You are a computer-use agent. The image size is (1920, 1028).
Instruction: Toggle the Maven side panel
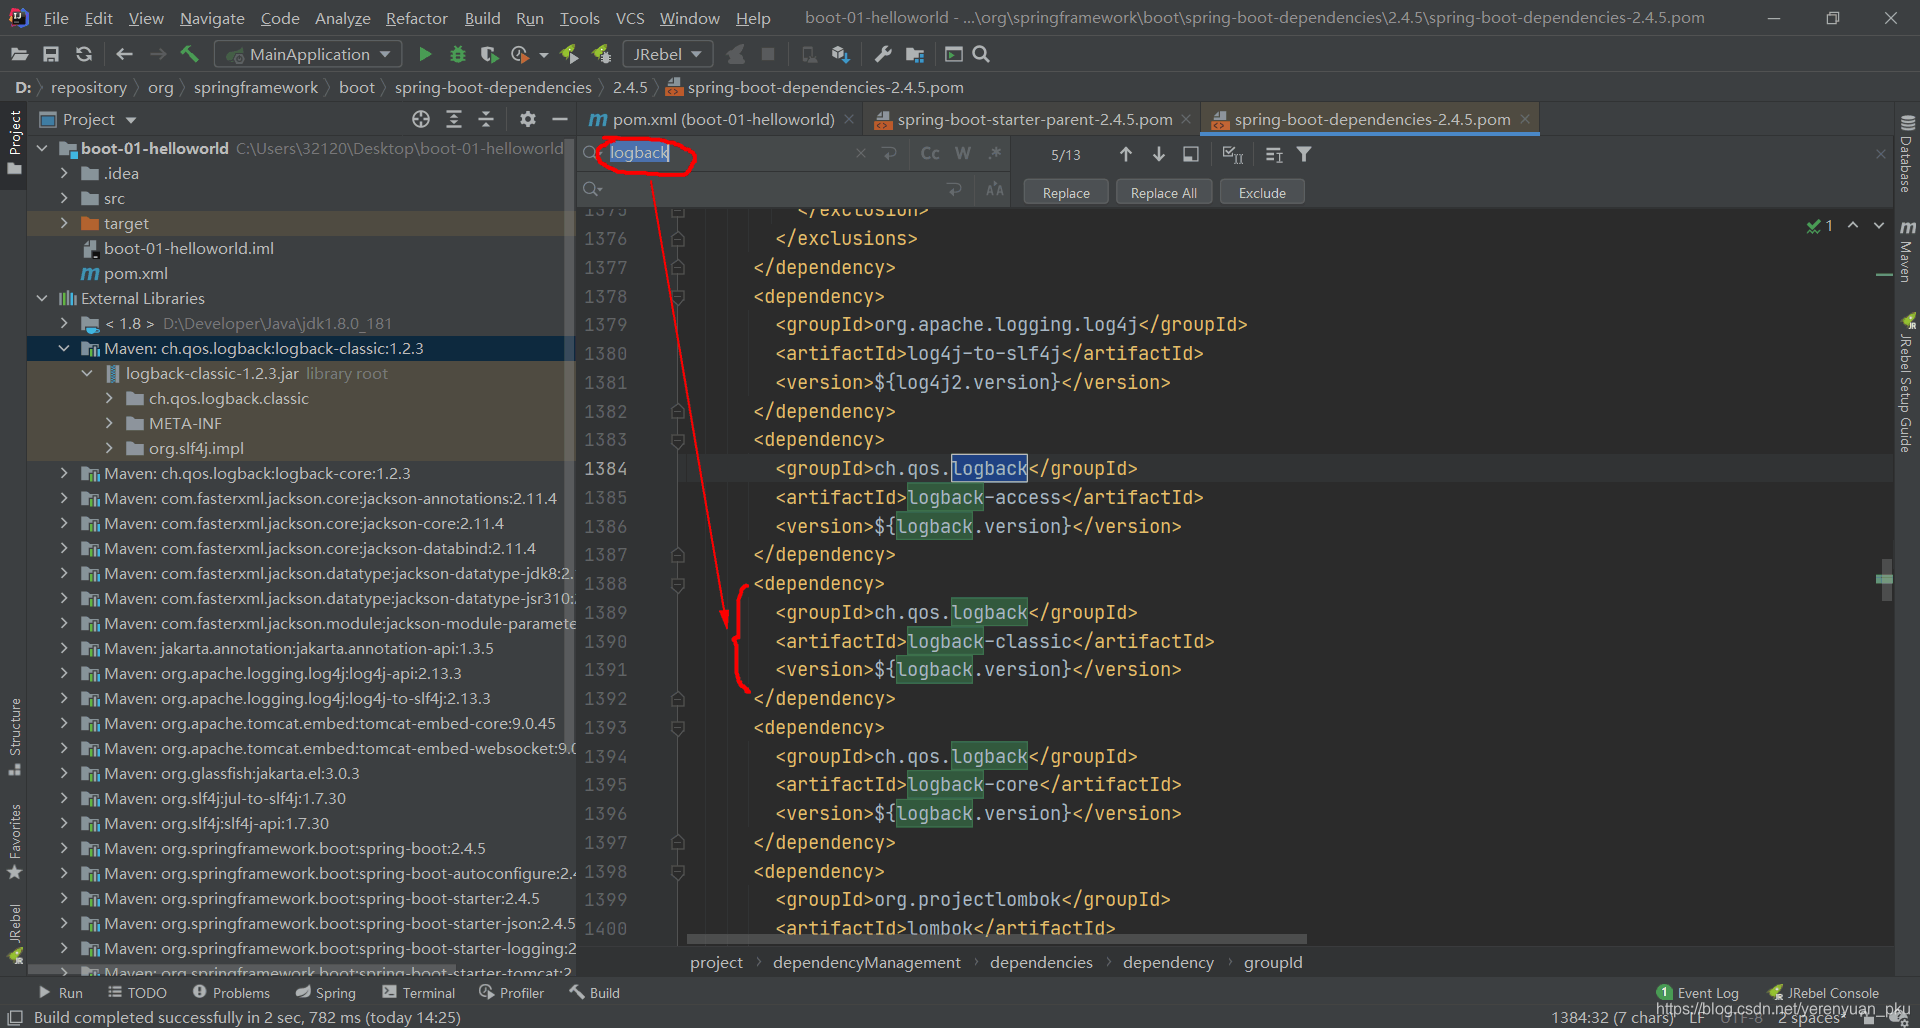click(1907, 251)
